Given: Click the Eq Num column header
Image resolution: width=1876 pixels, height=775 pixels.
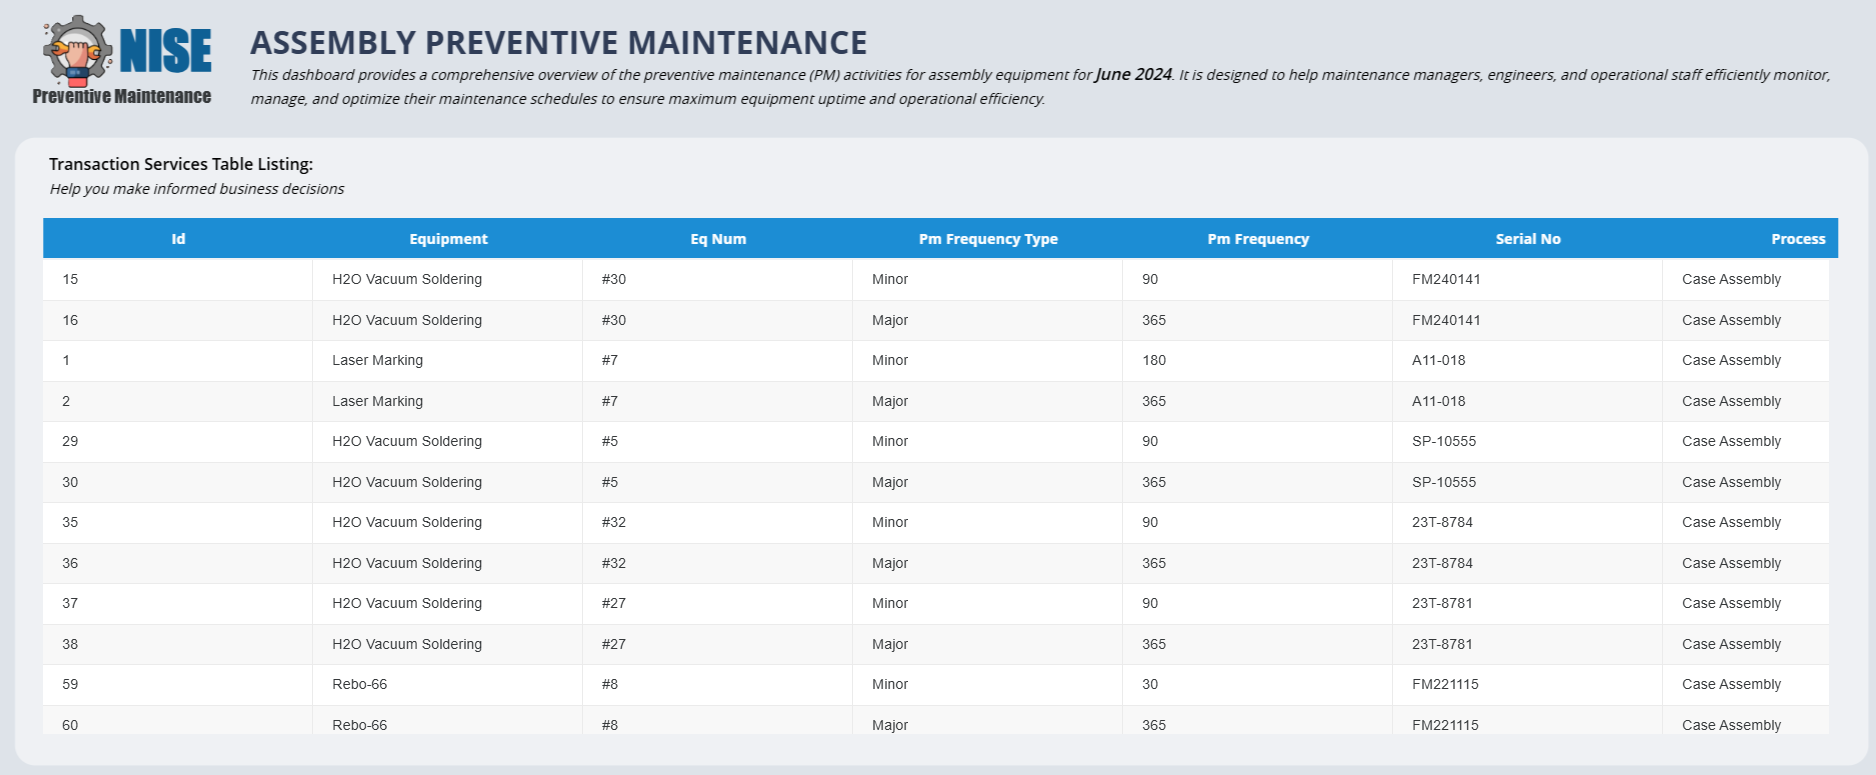Looking at the screenshot, I should coord(718,239).
